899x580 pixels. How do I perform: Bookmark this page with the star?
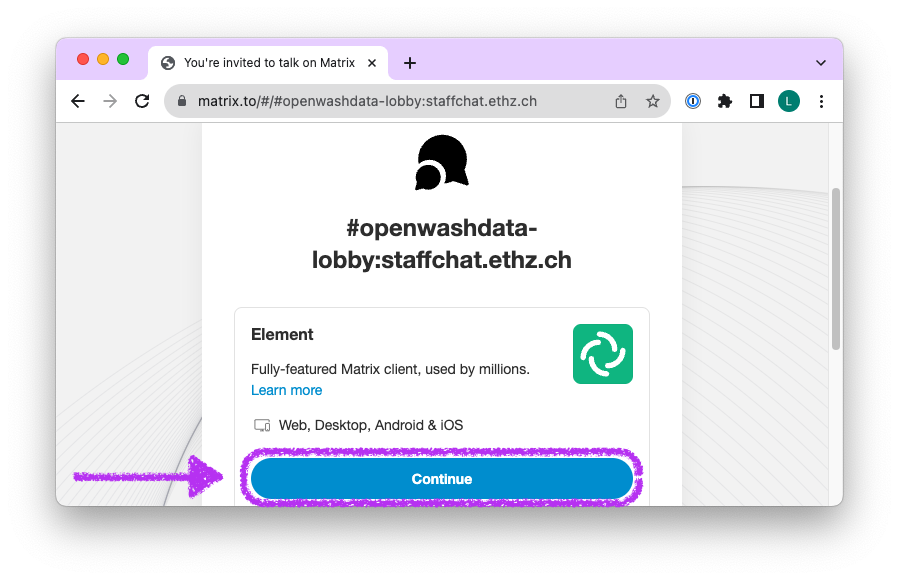[653, 101]
